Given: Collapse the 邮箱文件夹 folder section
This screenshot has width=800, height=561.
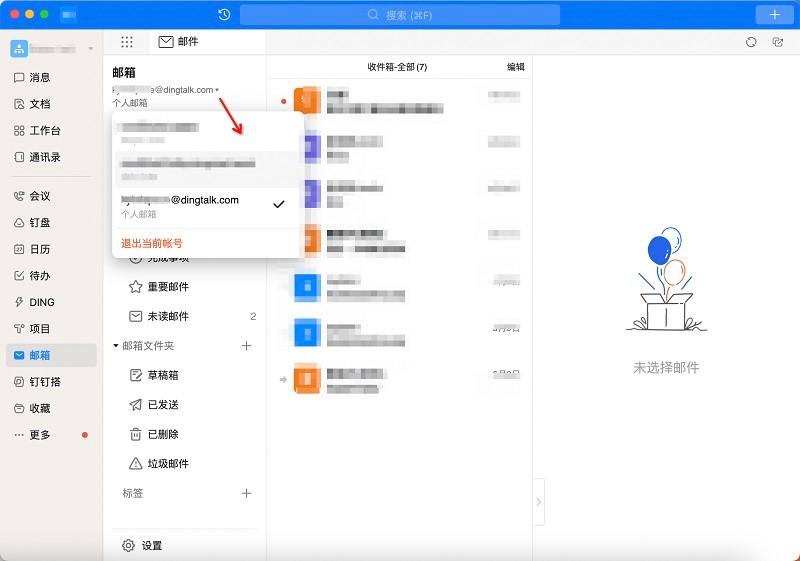Looking at the screenshot, I should (116, 346).
